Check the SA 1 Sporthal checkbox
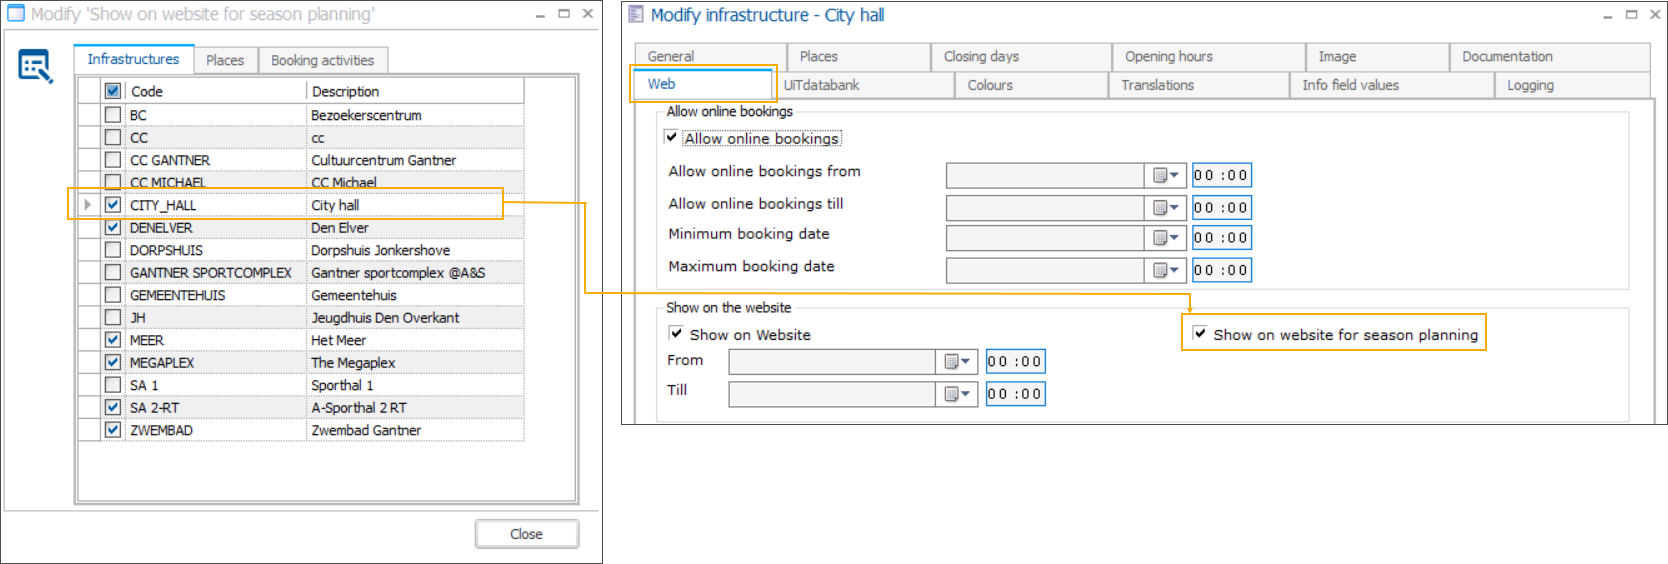 [113, 385]
